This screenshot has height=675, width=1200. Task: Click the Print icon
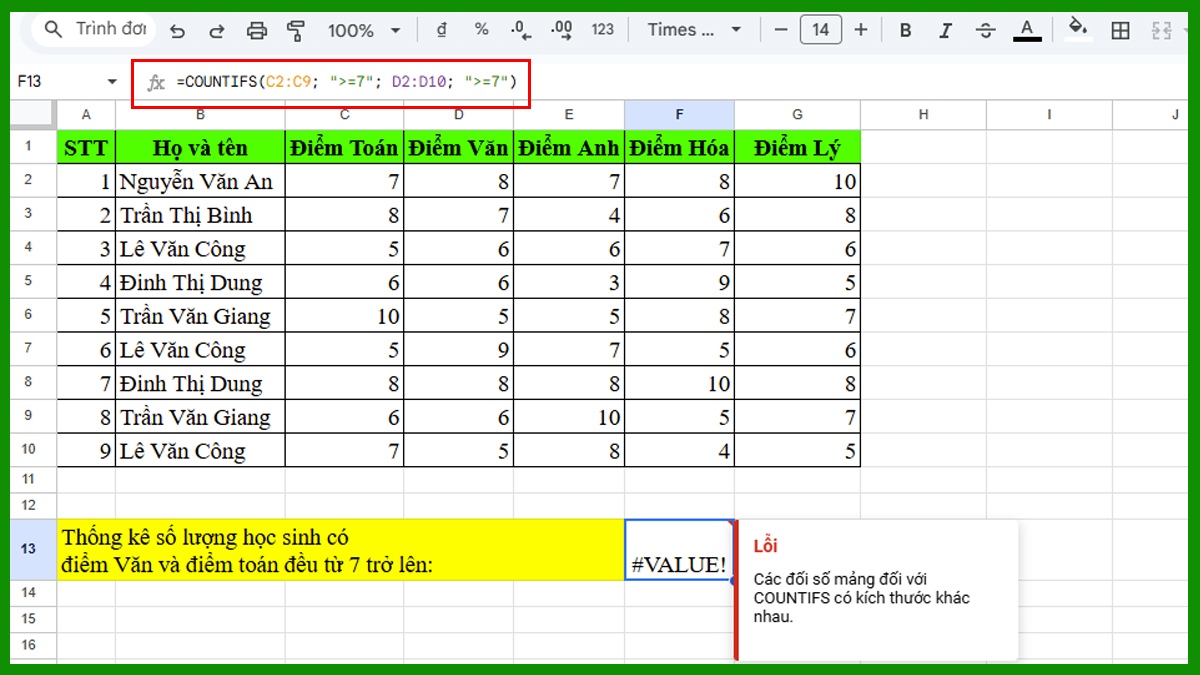tap(257, 30)
